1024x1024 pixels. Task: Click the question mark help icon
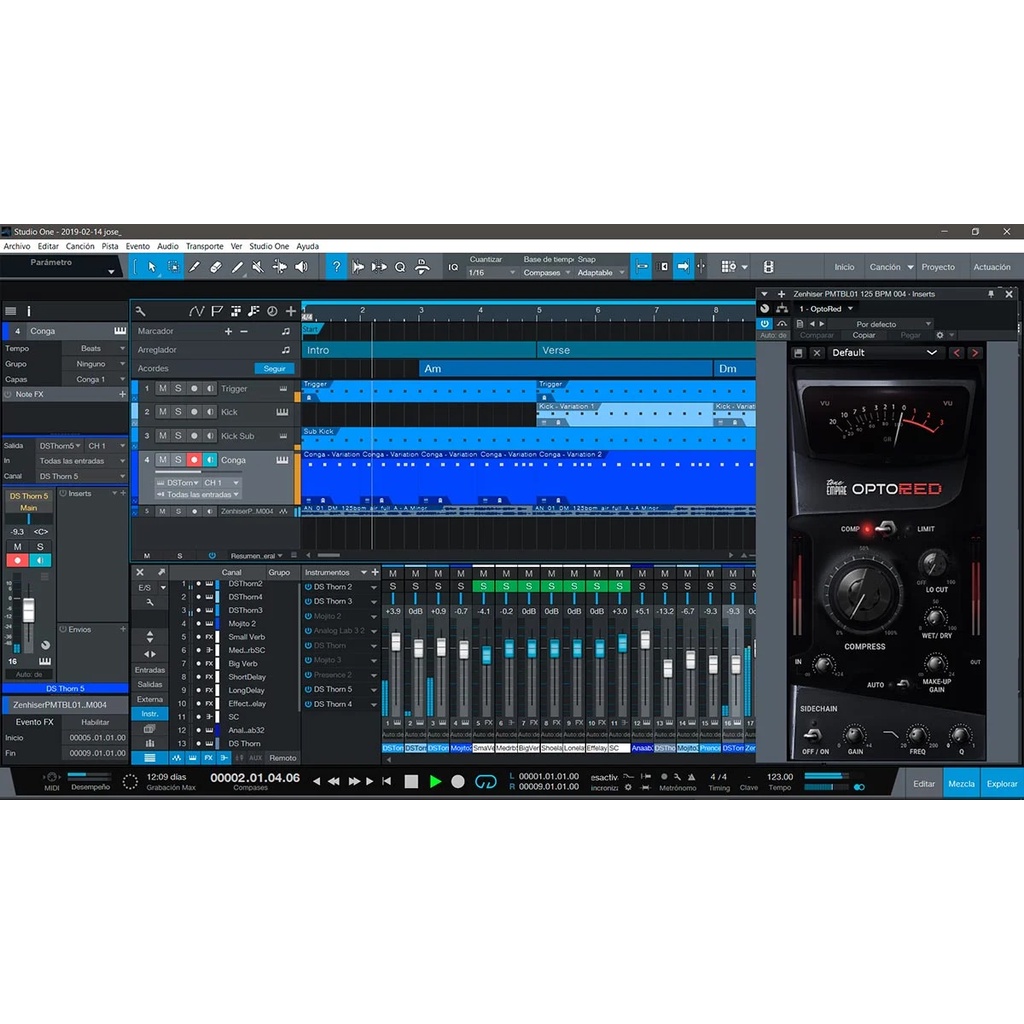click(336, 267)
